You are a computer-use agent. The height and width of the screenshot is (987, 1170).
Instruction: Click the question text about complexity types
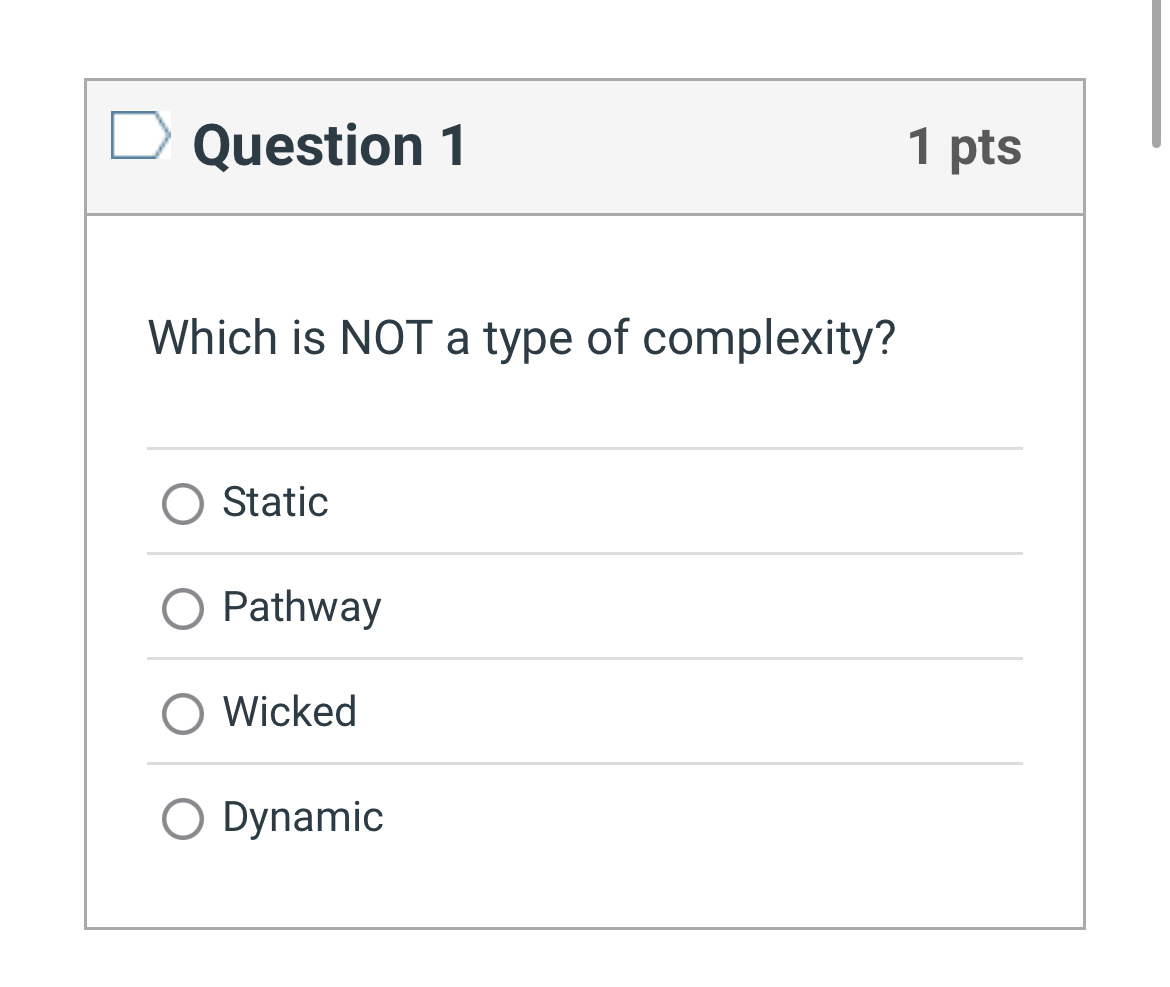pos(521,337)
